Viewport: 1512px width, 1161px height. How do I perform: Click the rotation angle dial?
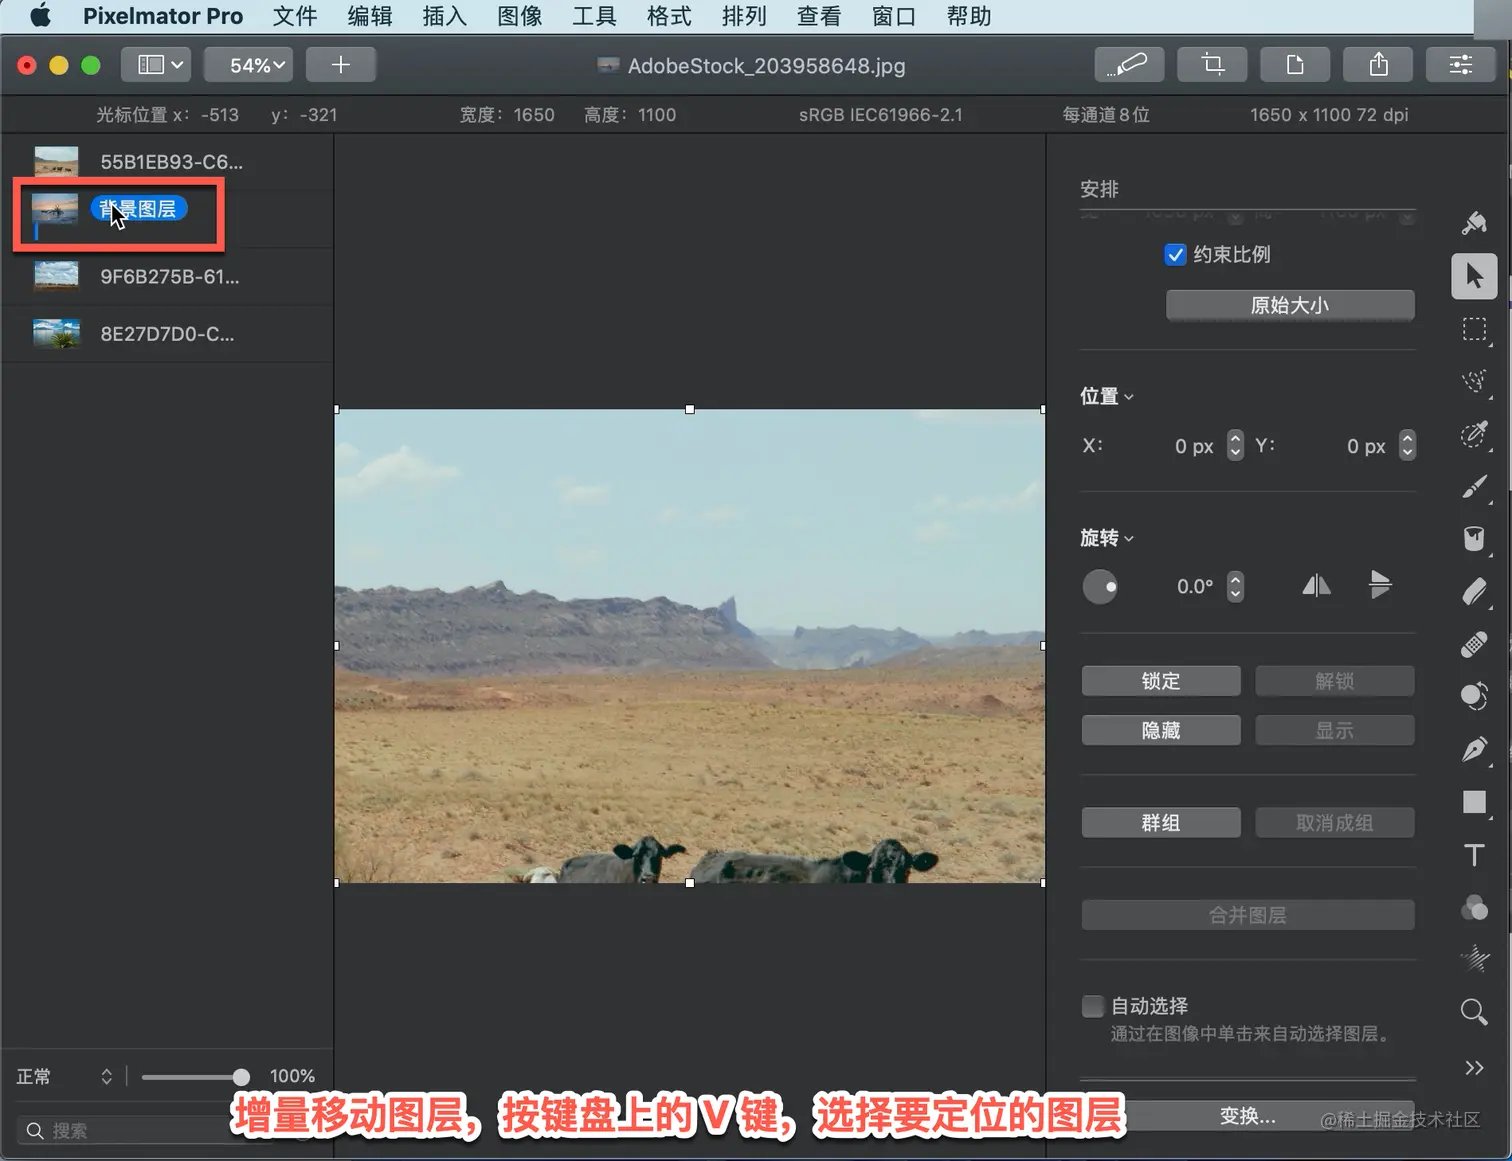tap(1100, 587)
